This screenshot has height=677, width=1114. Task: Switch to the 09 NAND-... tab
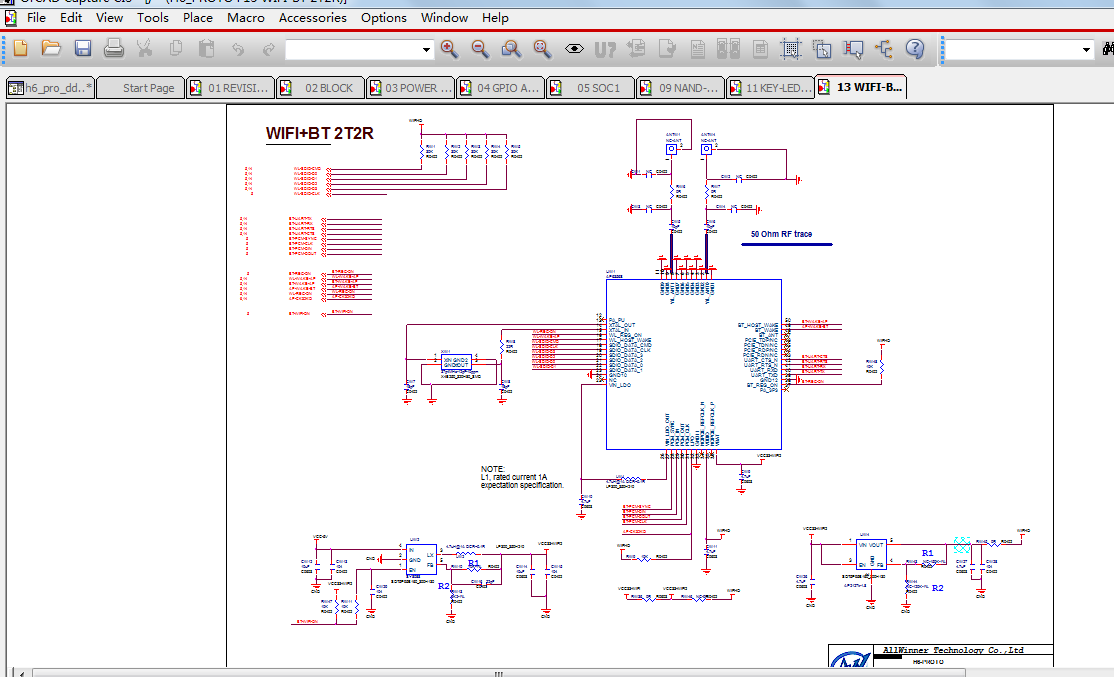click(681, 88)
